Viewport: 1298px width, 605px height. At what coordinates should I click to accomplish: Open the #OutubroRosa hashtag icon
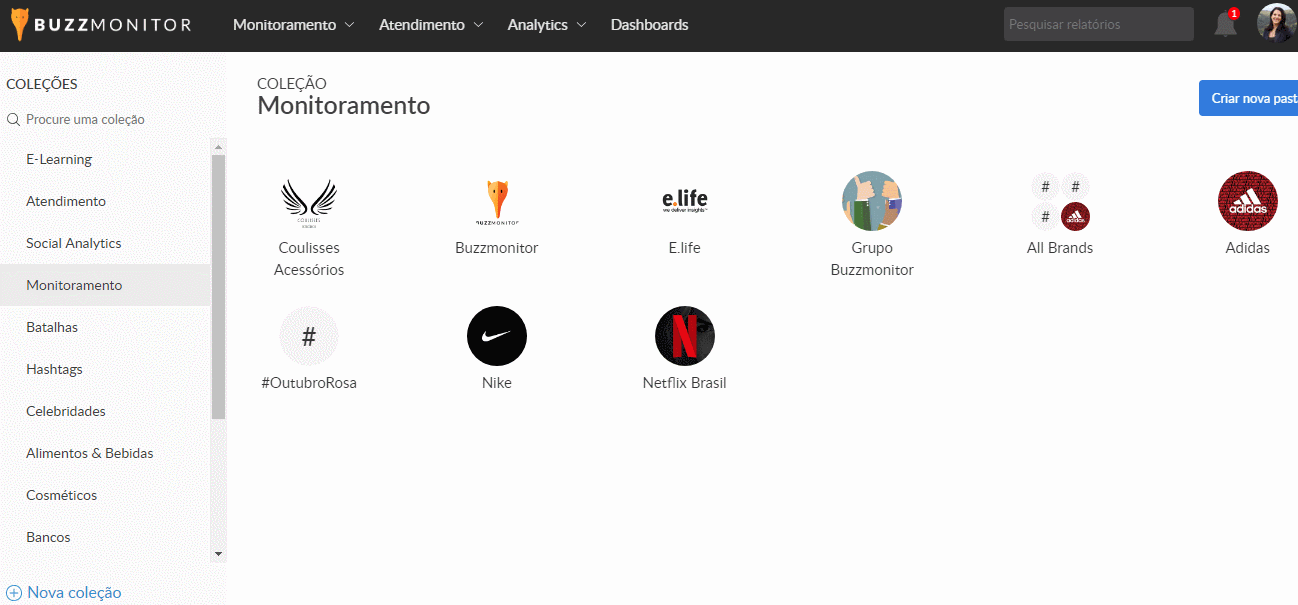[309, 336]
